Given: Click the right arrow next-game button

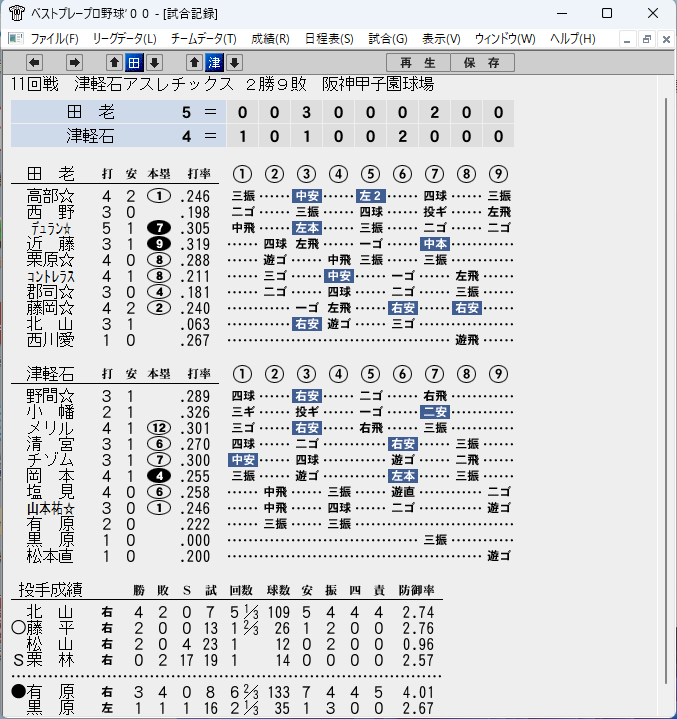Looking at the screenshot, I should click(x=74, y=62).
